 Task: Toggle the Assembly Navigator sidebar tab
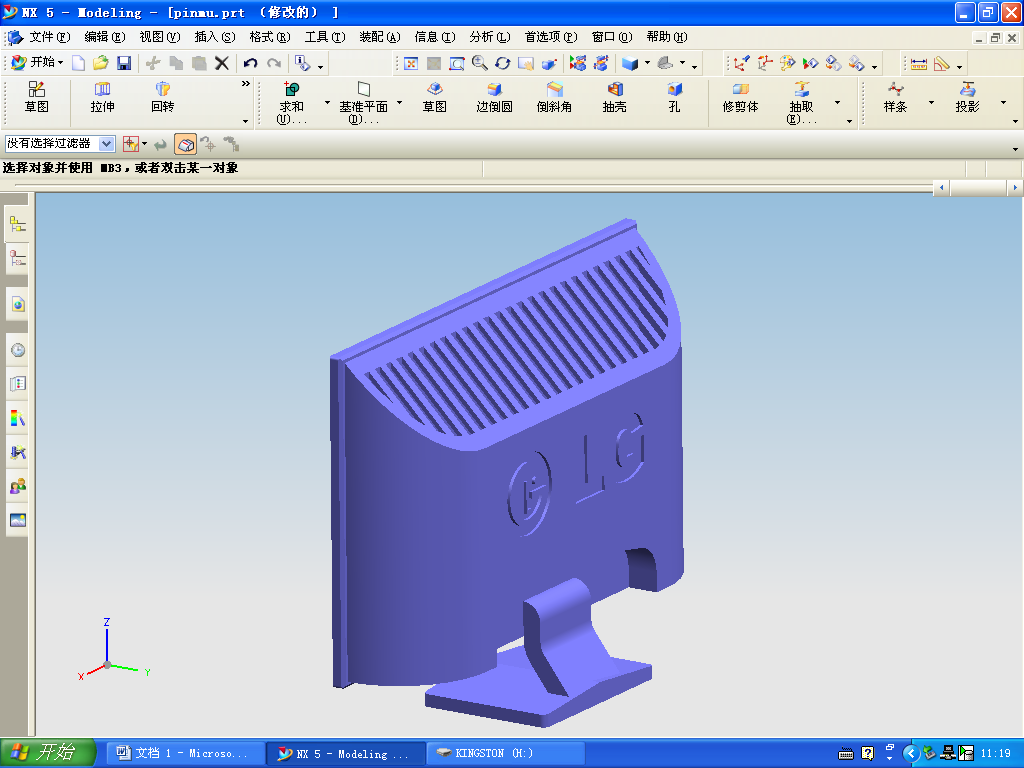(x=17, y=225)
